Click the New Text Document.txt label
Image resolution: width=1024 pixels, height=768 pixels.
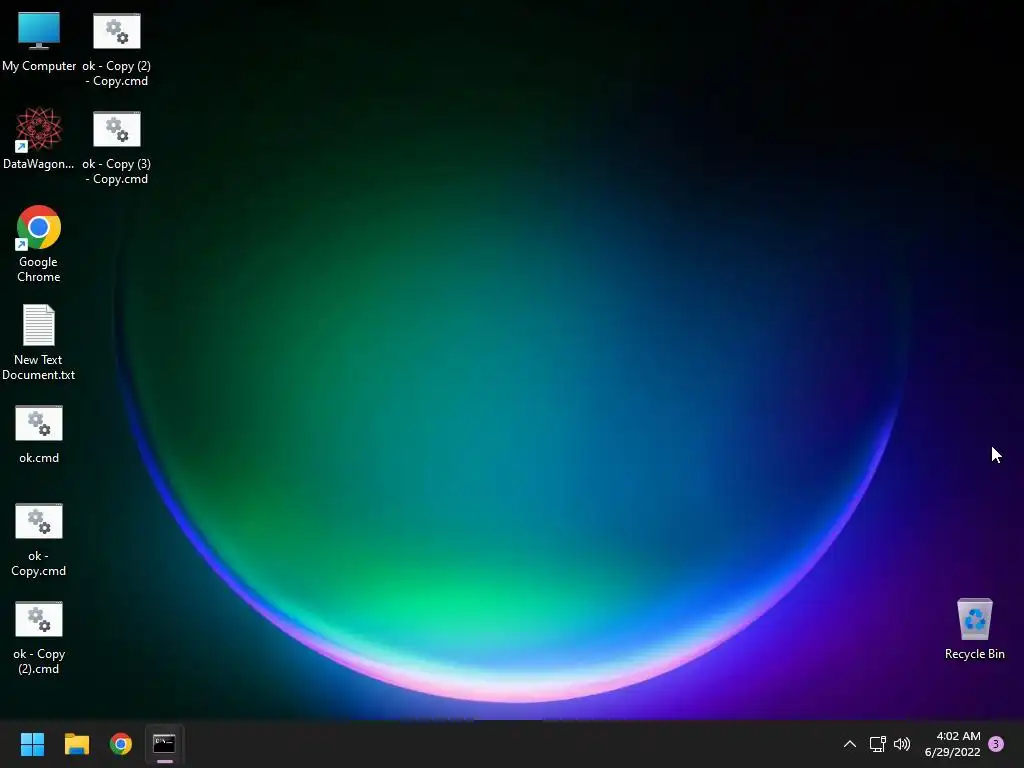pos(39,367)
